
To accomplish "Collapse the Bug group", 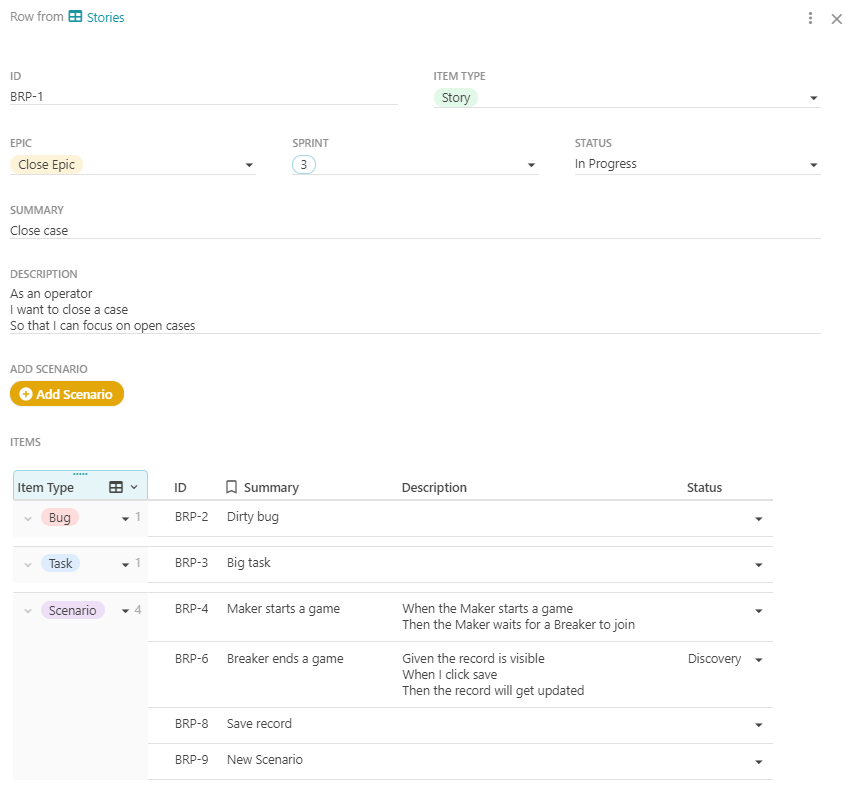I will (28, 518).
